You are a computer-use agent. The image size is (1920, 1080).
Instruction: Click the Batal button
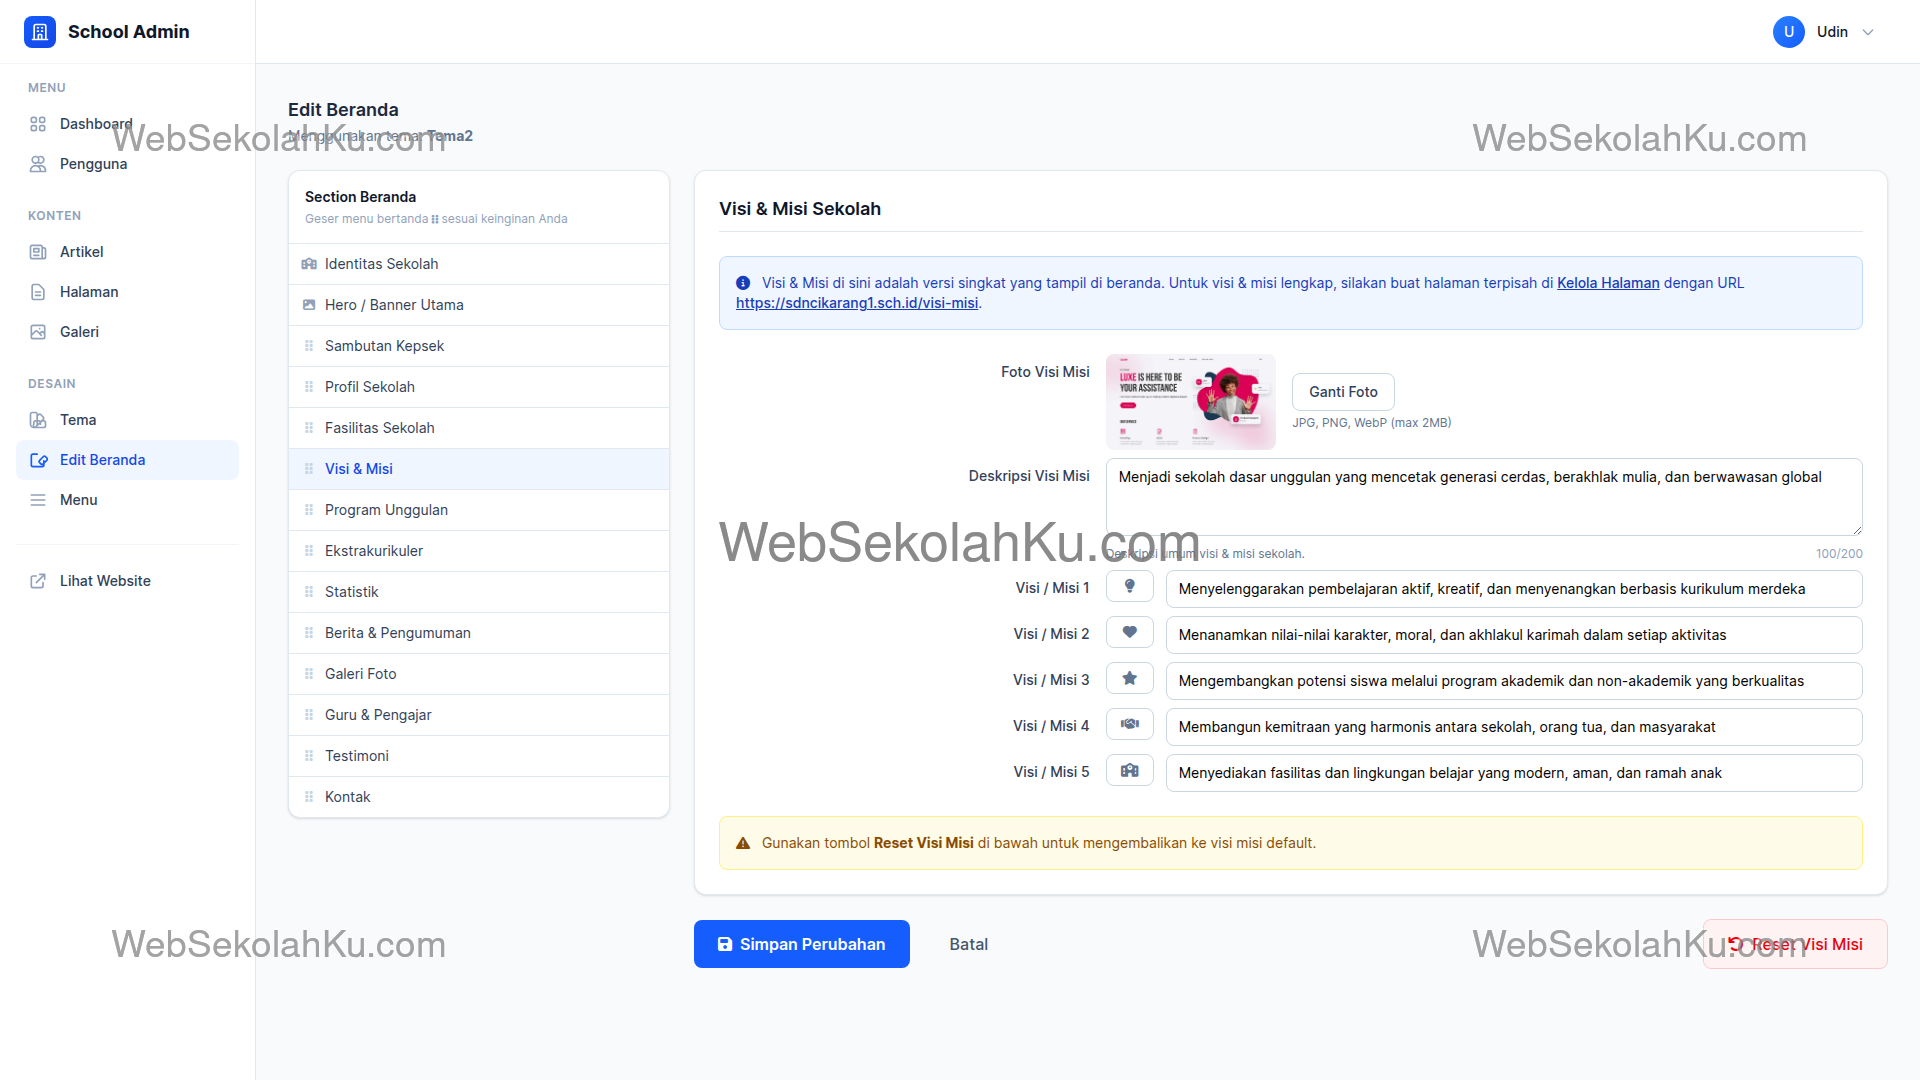tap(968, 944)
